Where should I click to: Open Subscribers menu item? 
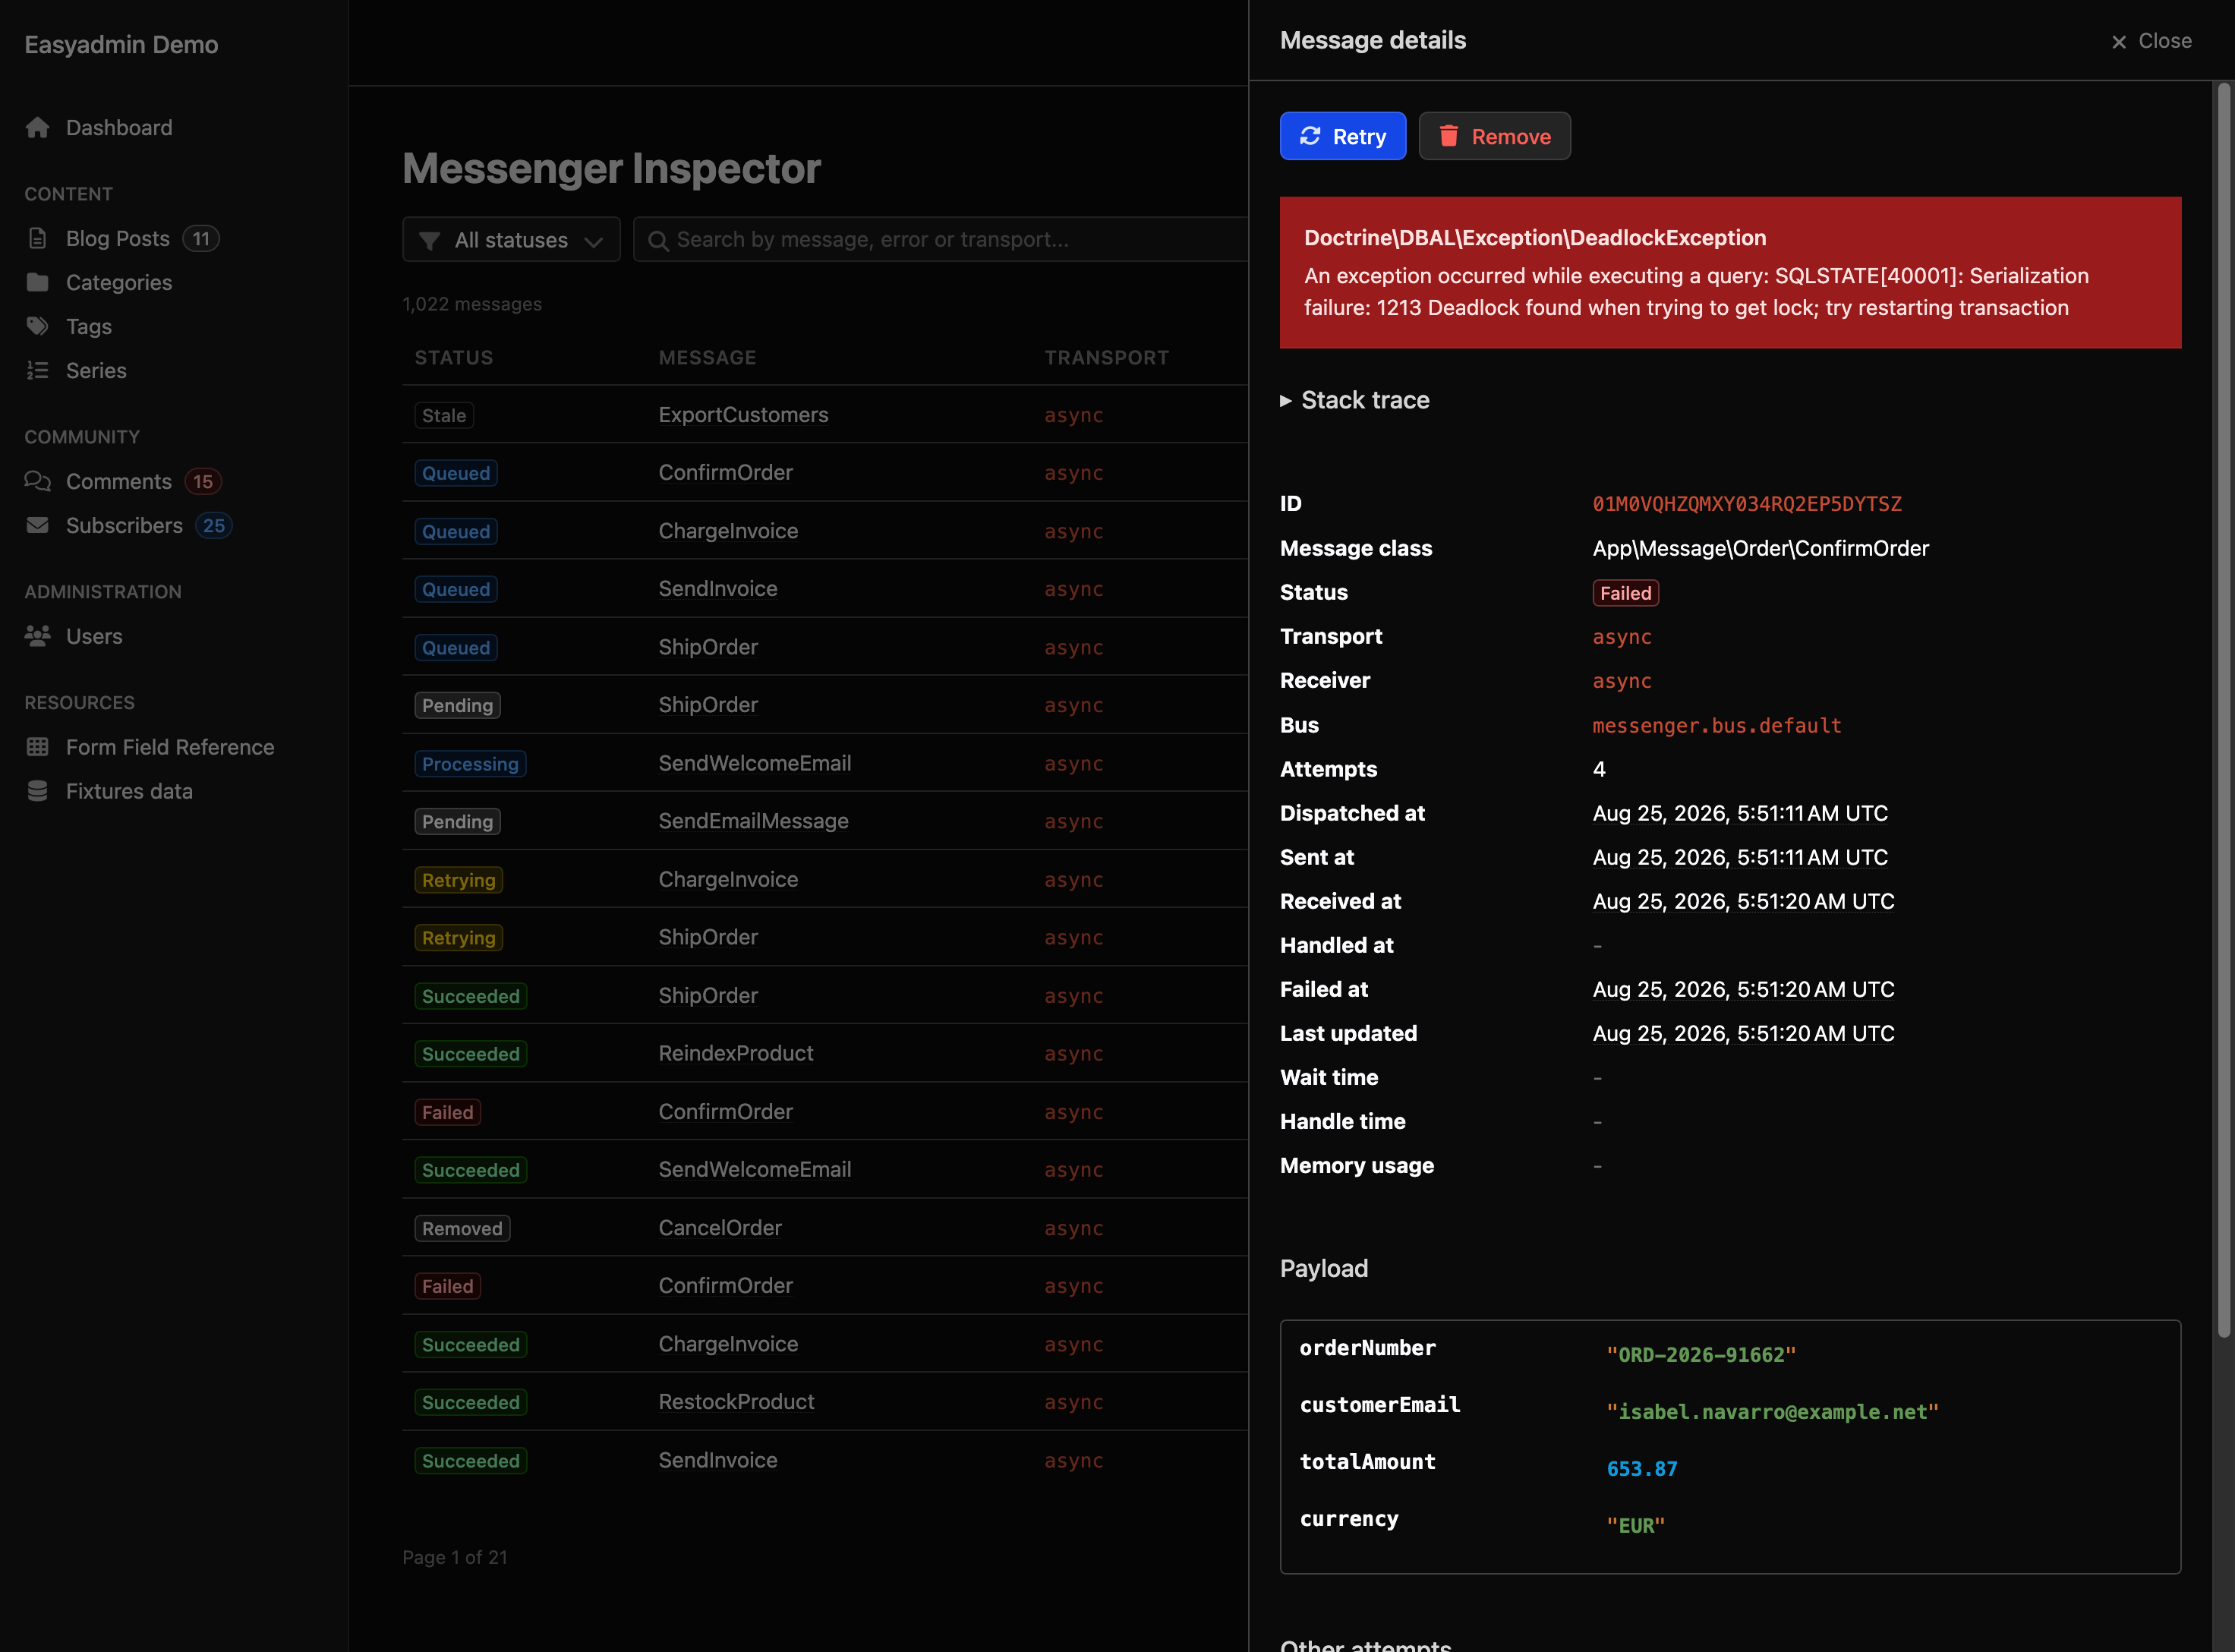point(124,525)
